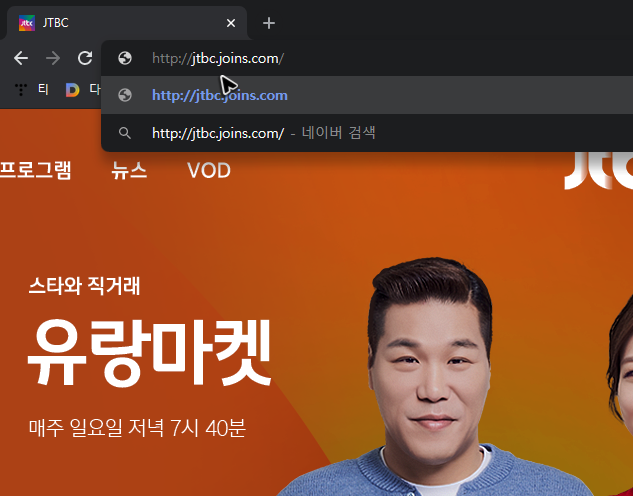This screenshot has width=633, height=496.
Task: Click the globe icon in address bar
Action: (x=125, y=59)
